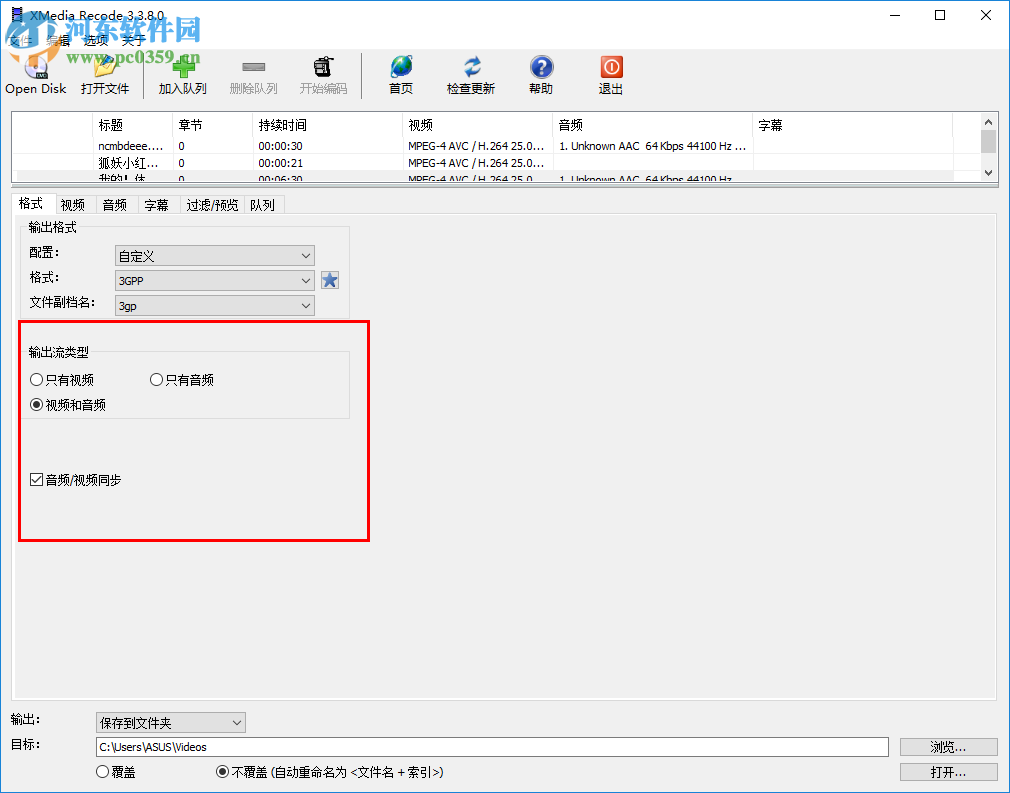This screenshot has height=793, width=1010.
Task: Open the 选项 menu
Action: click(x=95, y=40)
